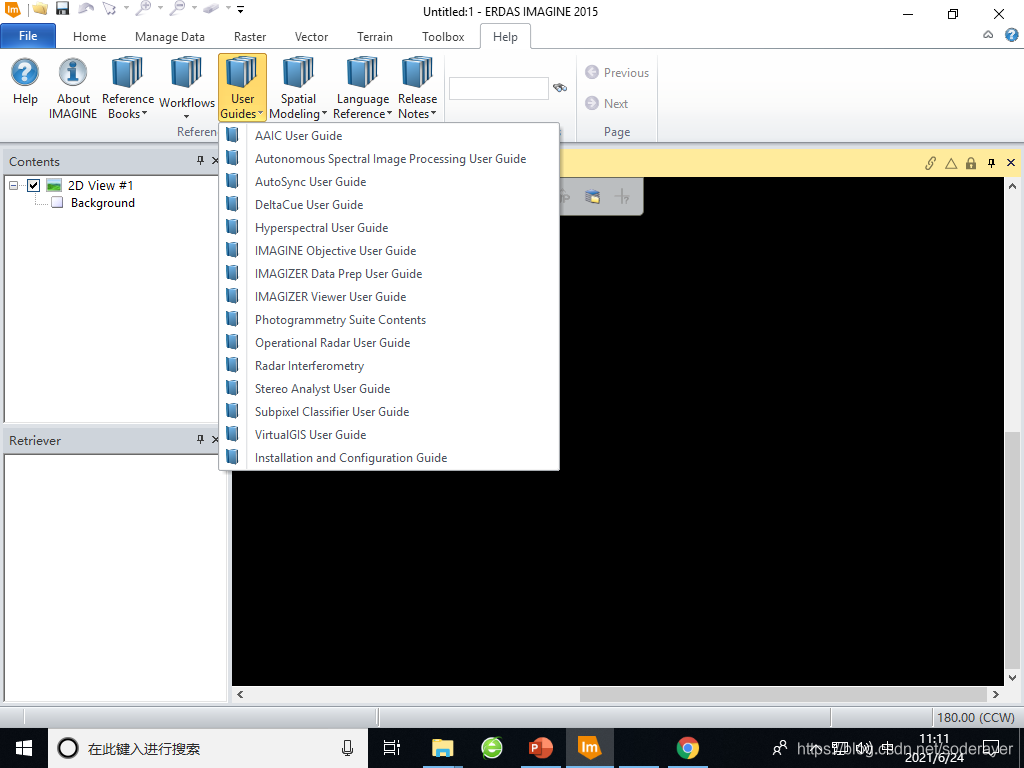
Task: Open DeltaCue User Guide
Action: click(x=389, y=204)
